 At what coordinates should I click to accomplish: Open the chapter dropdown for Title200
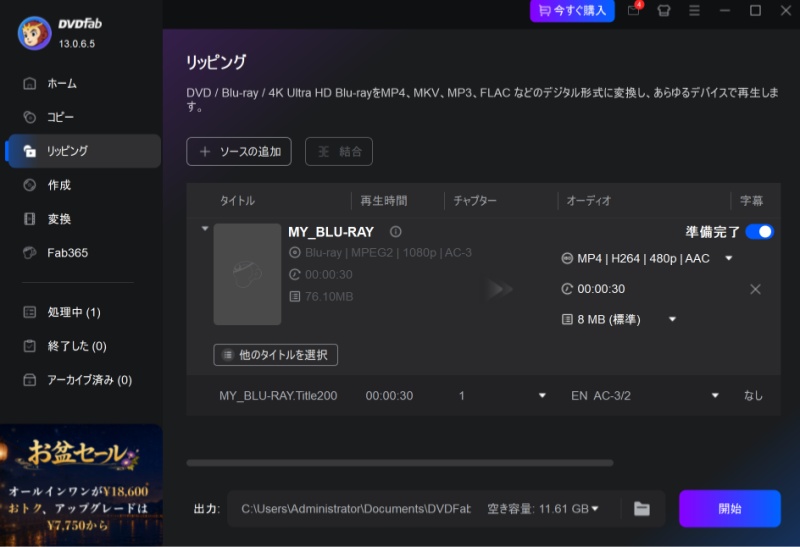pos(542,395)
